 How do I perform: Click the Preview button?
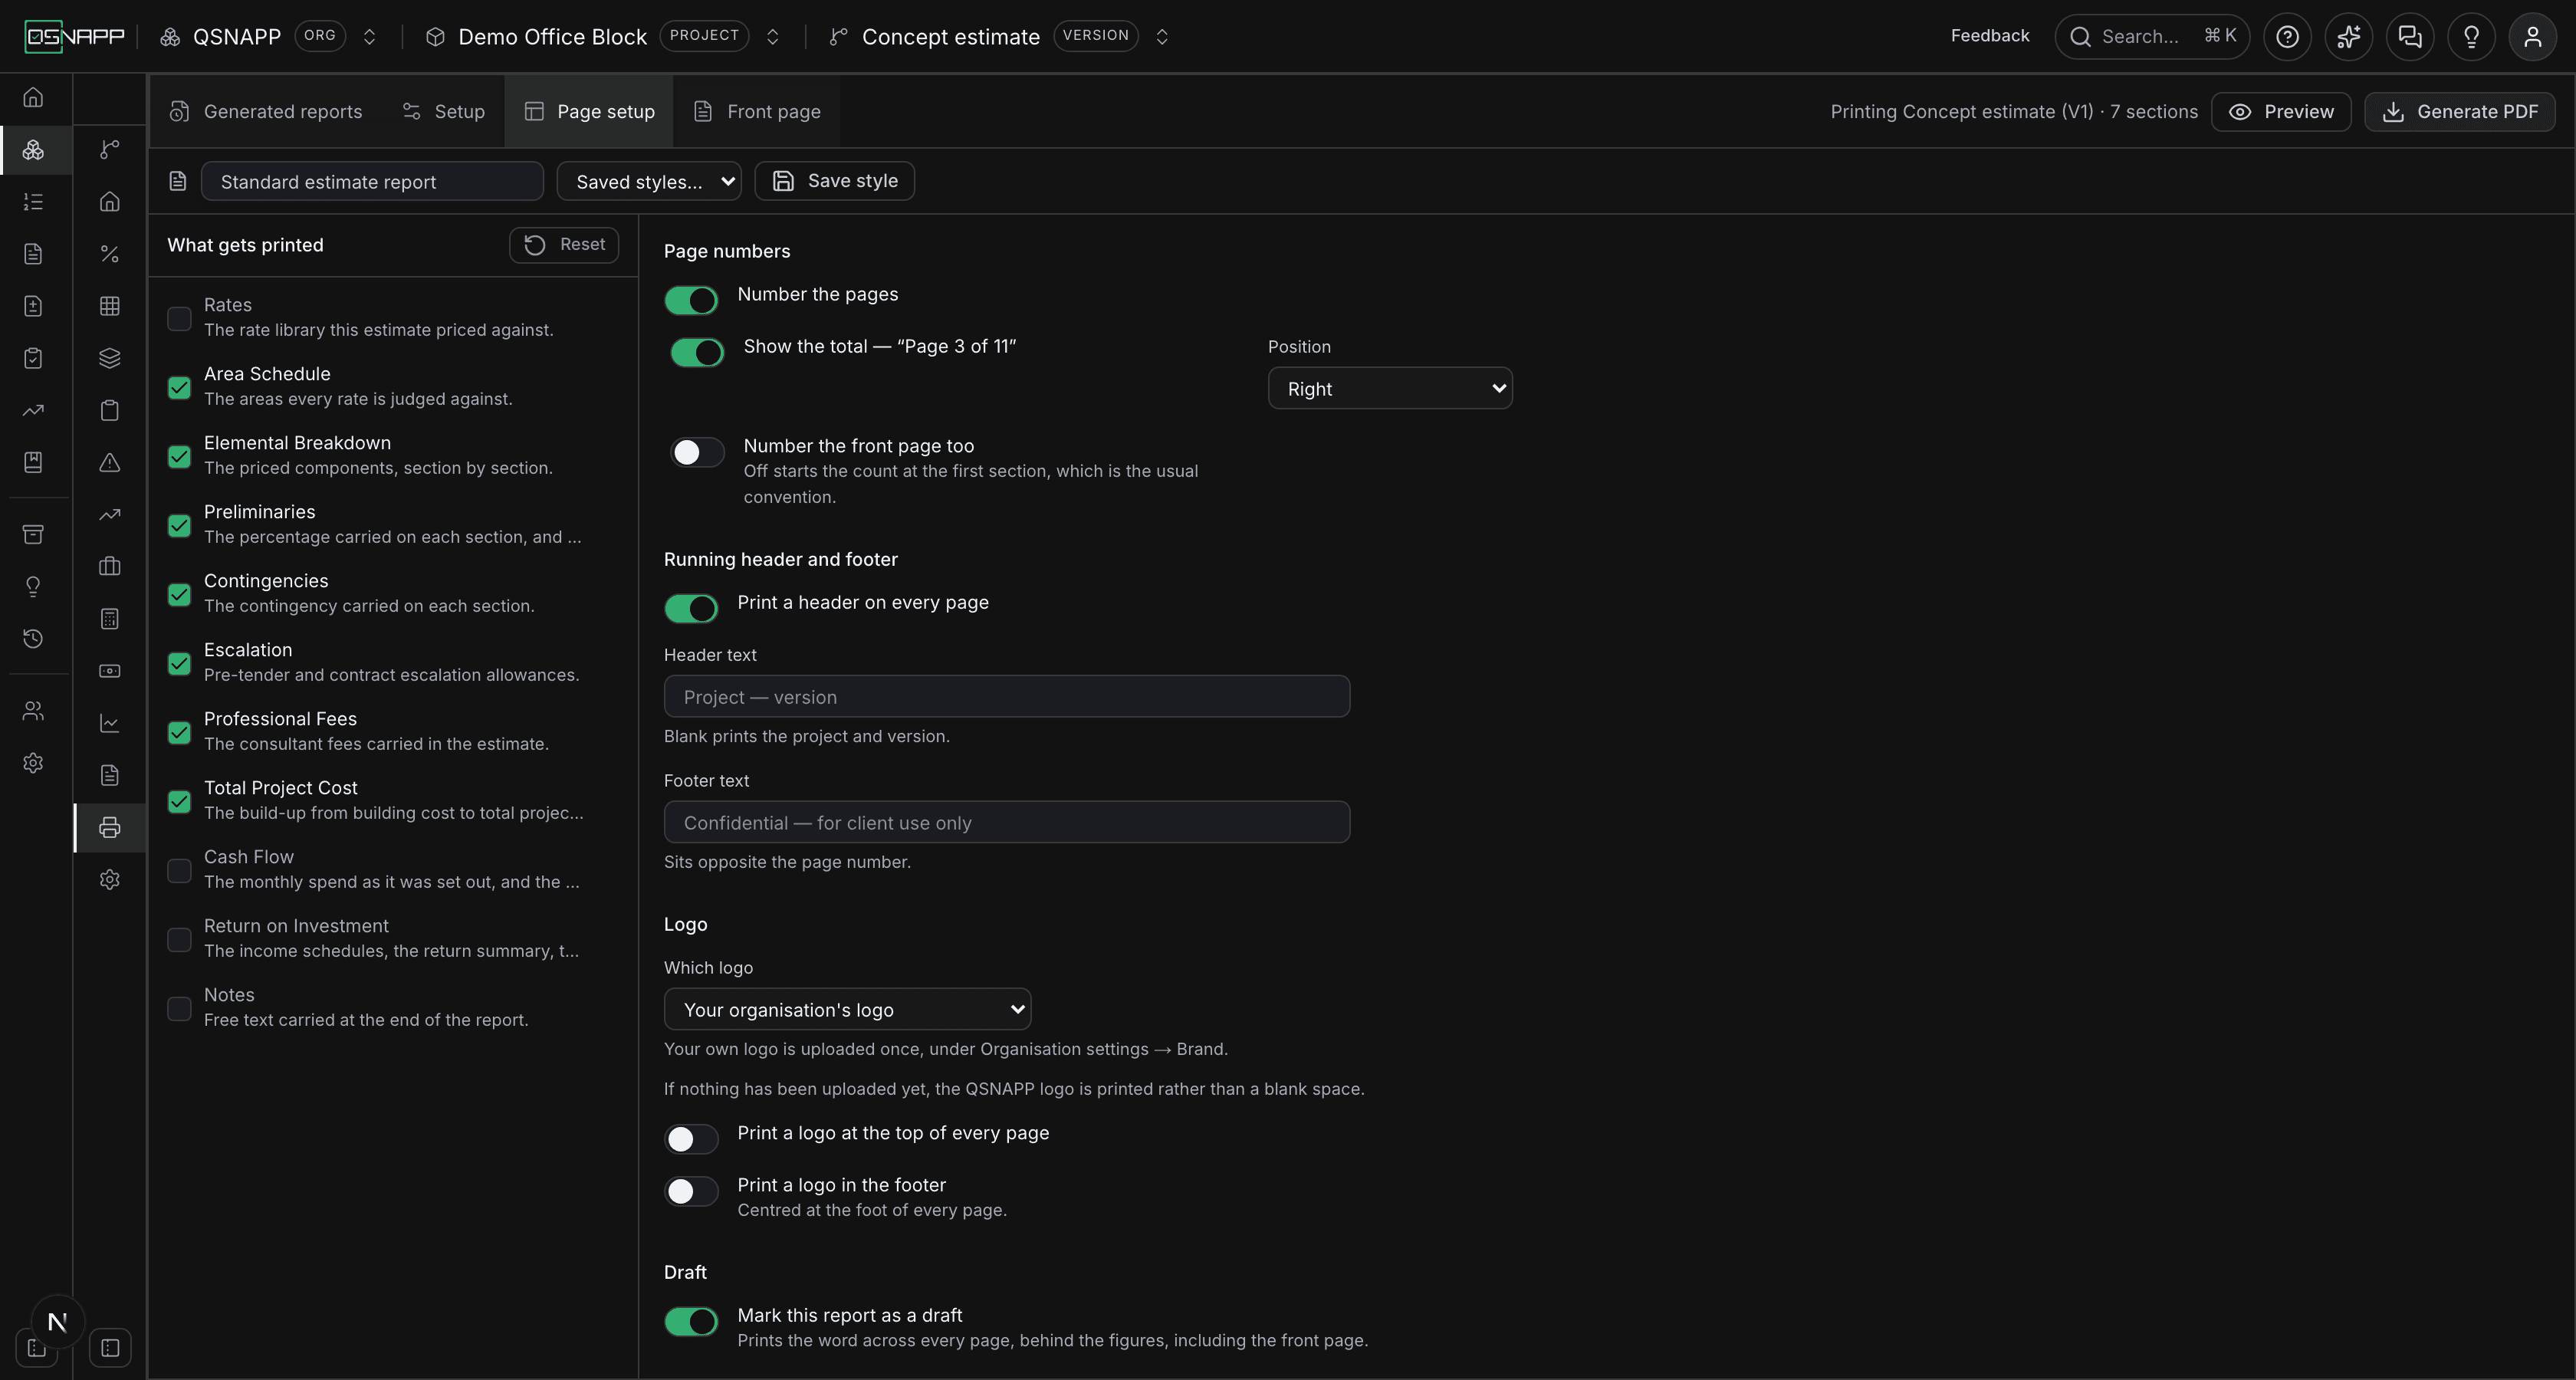pyautogui.click(x=2281, y=111)
